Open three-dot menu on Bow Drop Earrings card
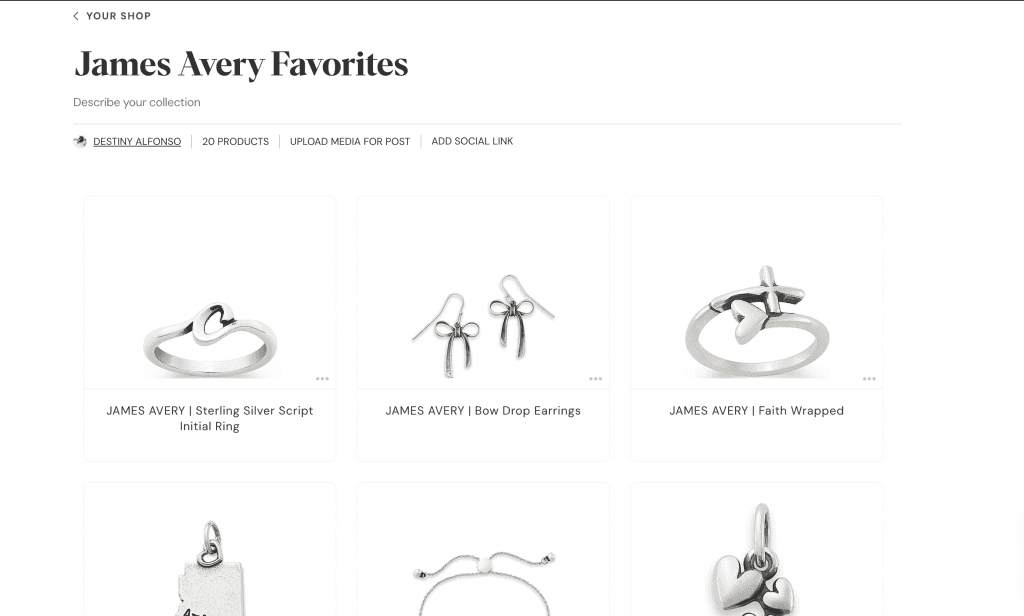 pyautogui.click(x=596, y=379)
